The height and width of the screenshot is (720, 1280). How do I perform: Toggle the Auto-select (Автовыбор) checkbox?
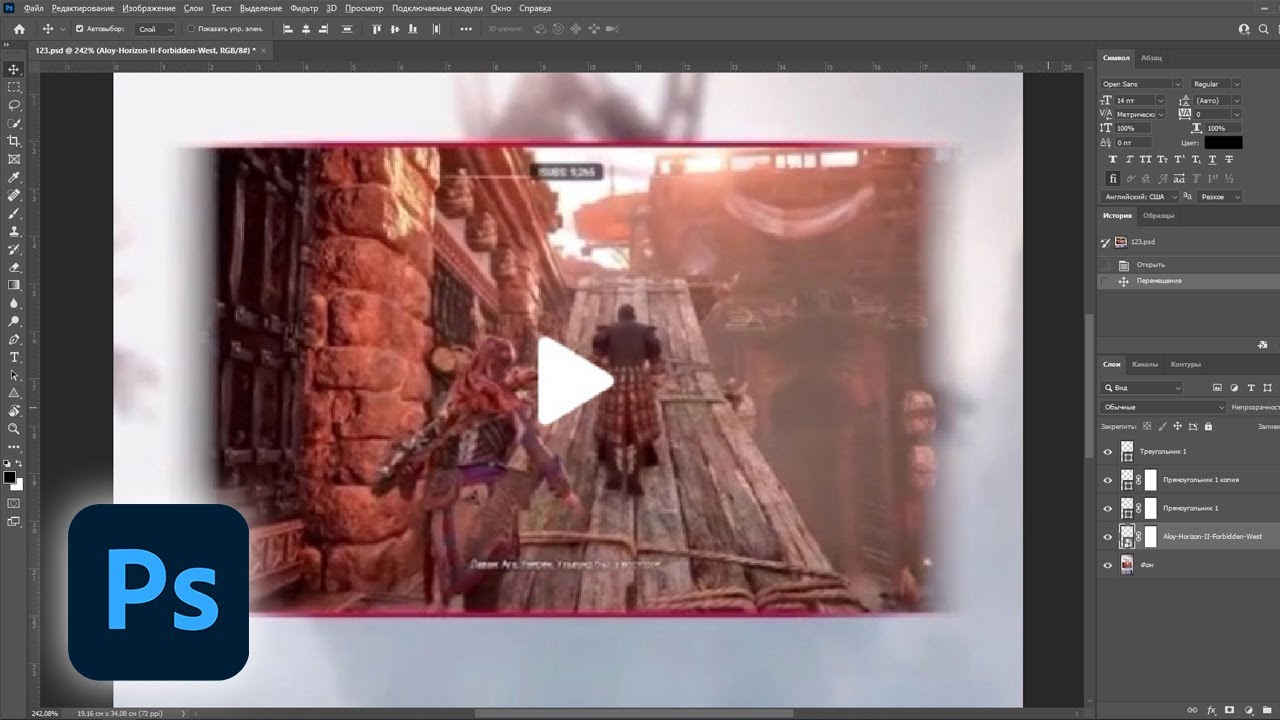pyautogui.click(x=80, y=29)
